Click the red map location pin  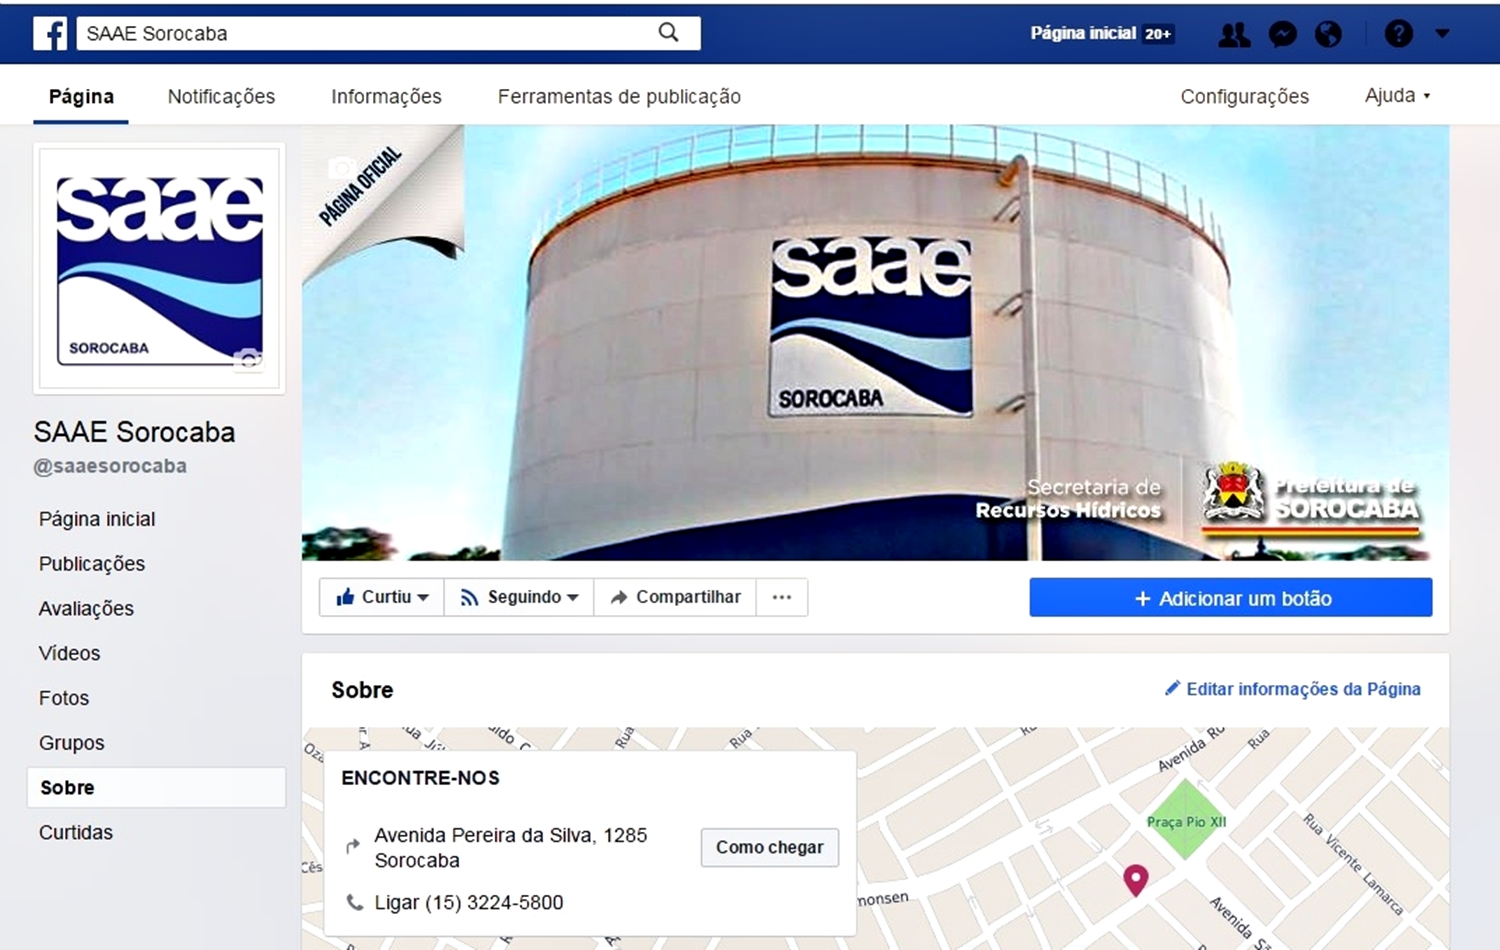click(x=1136, y=880)
